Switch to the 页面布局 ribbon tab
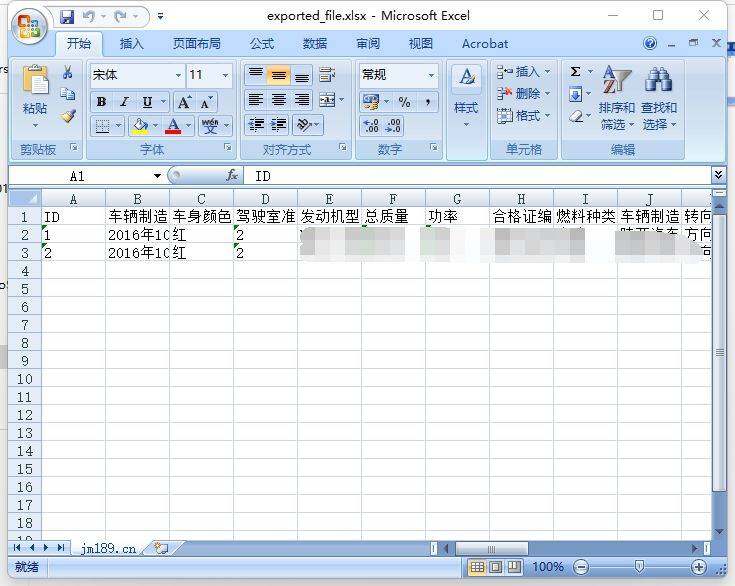 point(196,44)
